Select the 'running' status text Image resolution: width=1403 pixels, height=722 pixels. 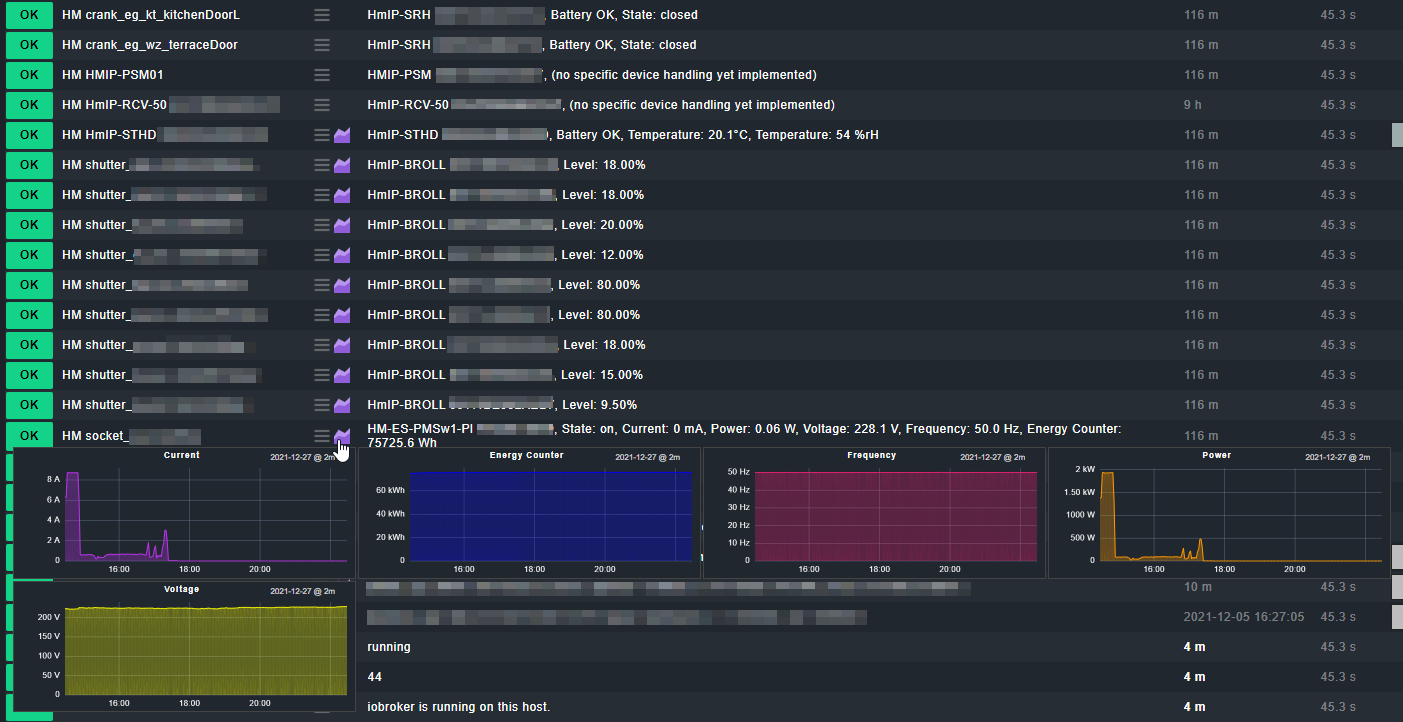389,647
